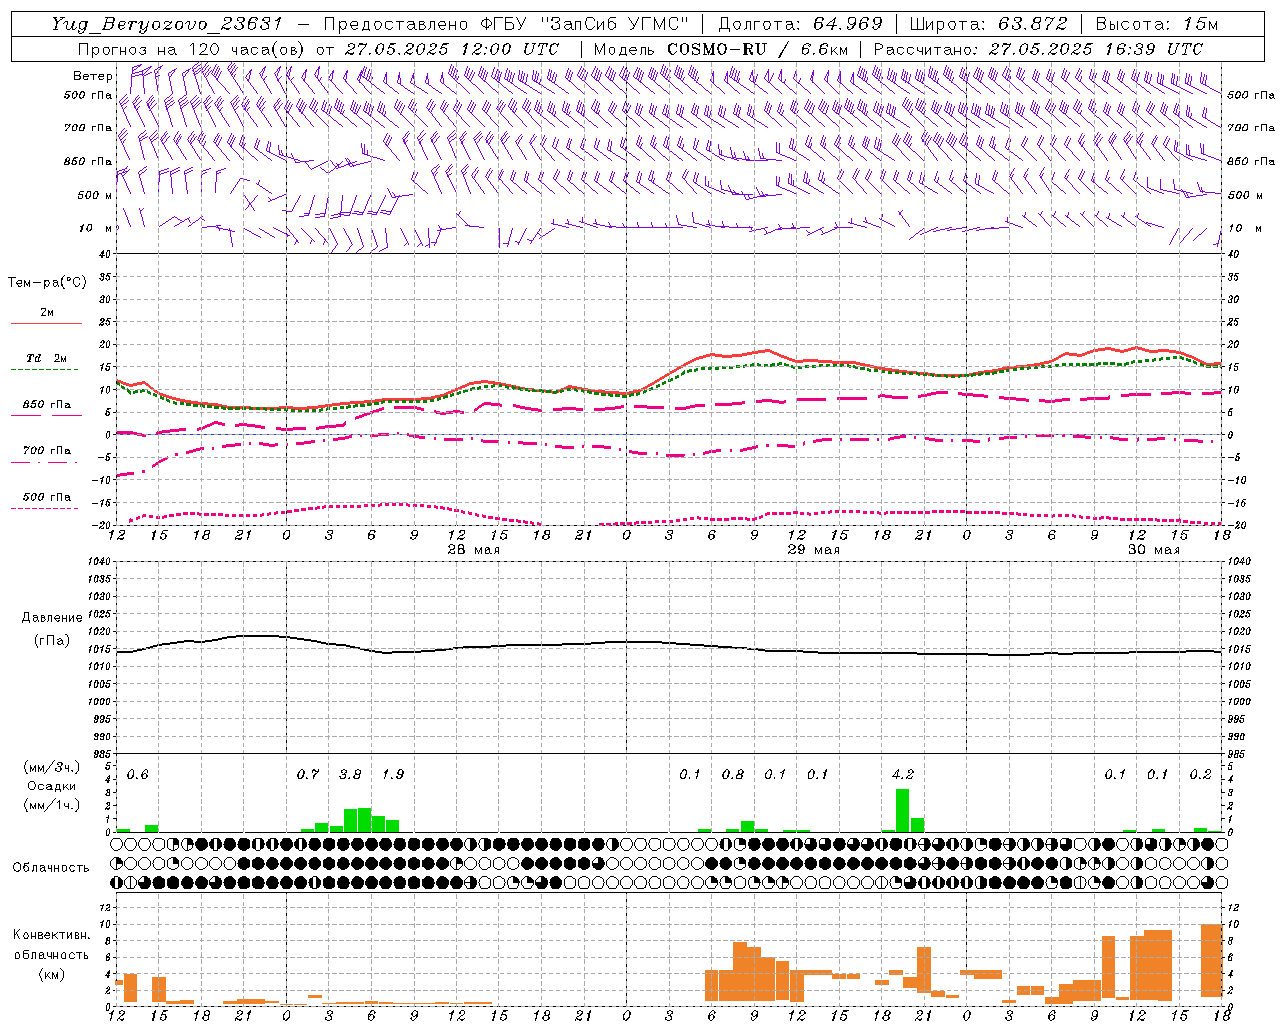
Task: Click the tallest green precipitation bar under 4.2
Action: pyautogui.click(x=902, y=810)
